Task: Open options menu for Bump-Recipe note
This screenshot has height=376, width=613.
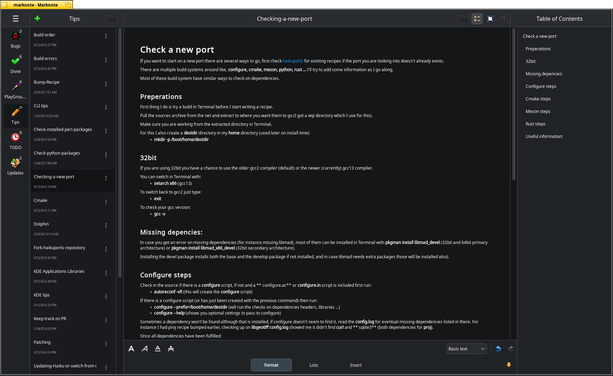Action: coord(106,84)
